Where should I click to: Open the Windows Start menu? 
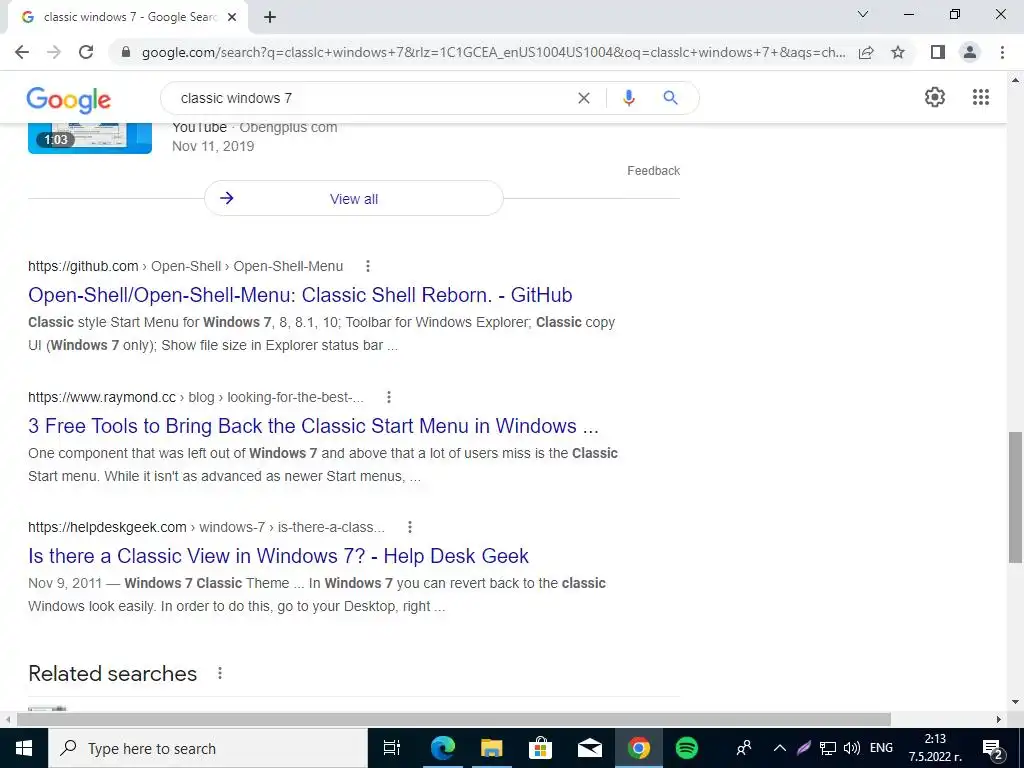[x=24, y=748]
